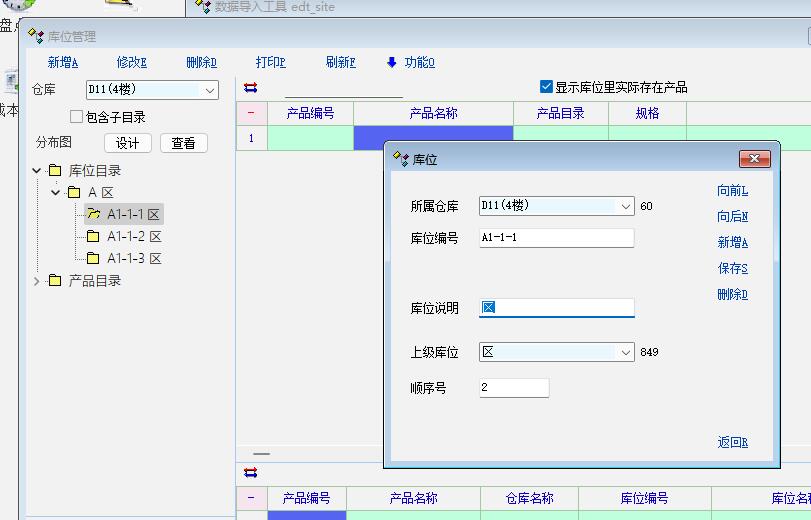Click the red minus icon in the lower grid header

251,498
